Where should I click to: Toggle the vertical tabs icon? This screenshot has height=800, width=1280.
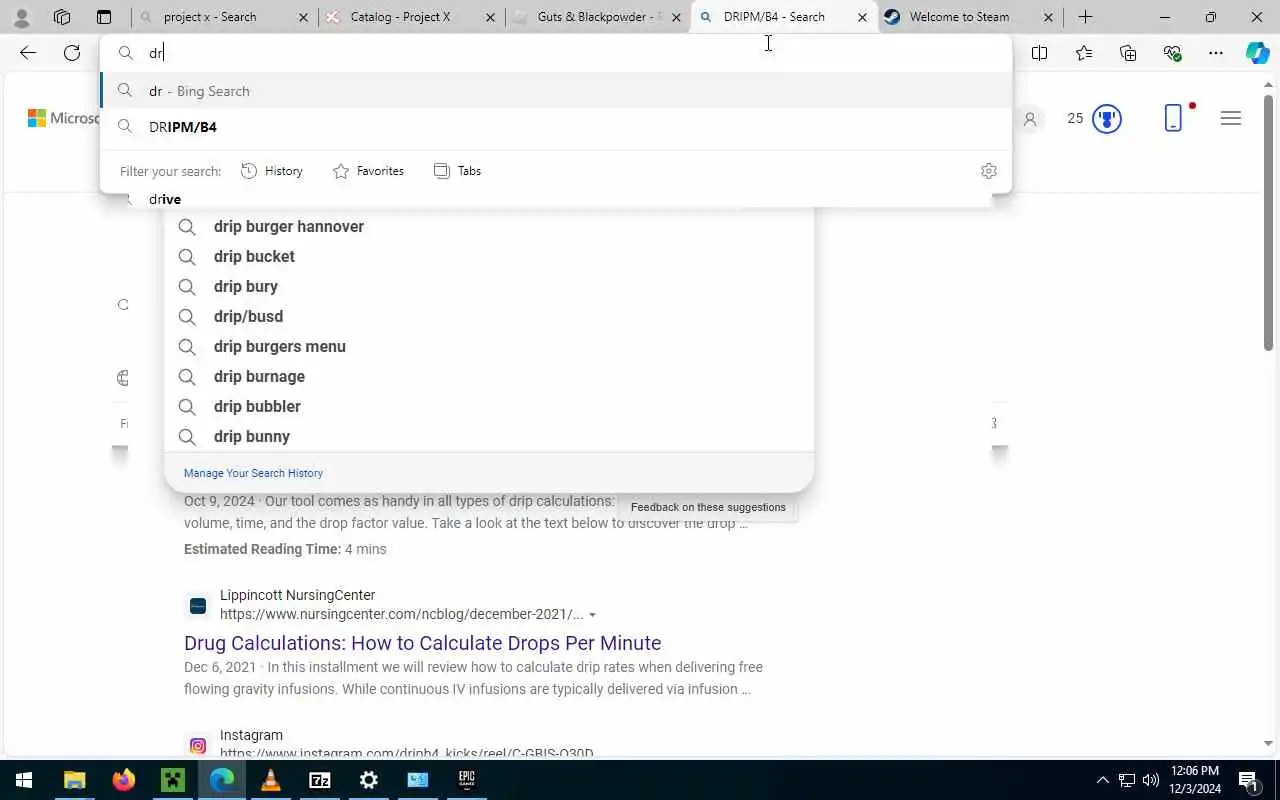point(104,17)
